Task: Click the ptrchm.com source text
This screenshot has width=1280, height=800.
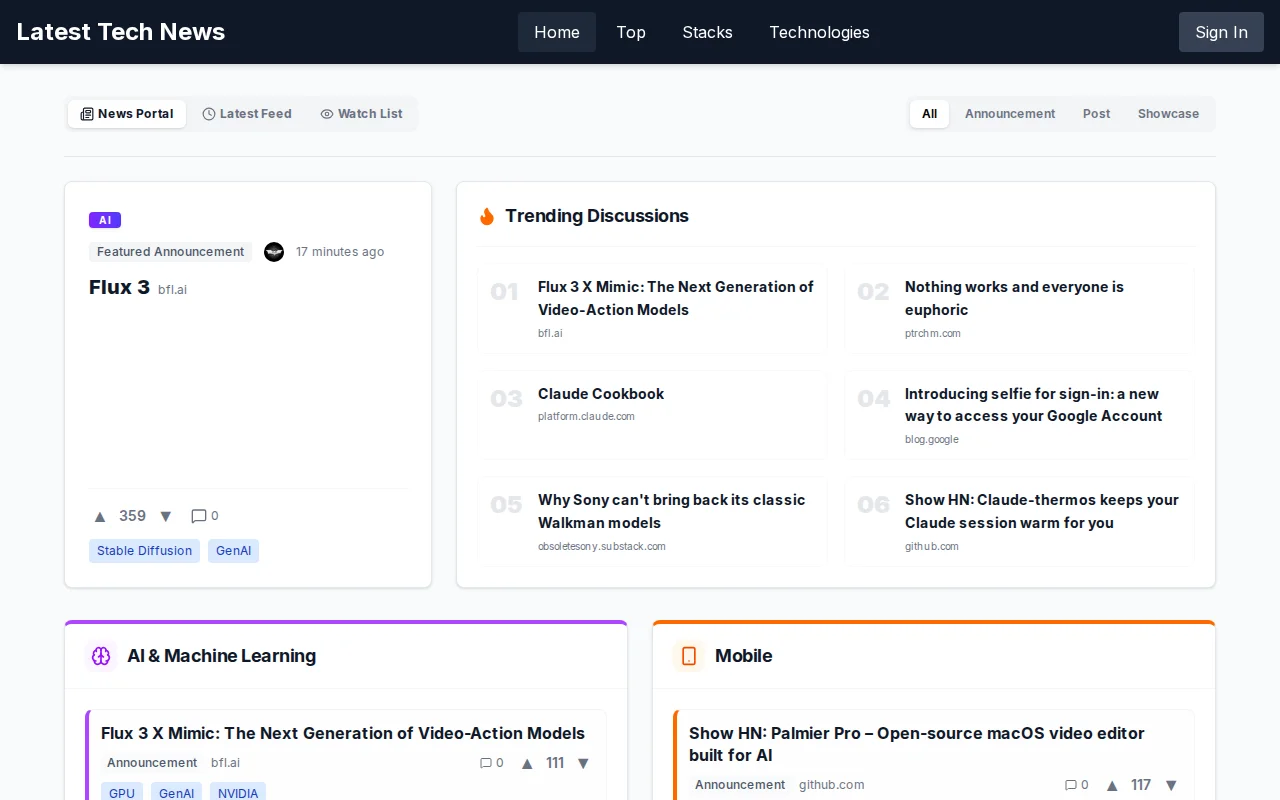Action: (x=933, y=333)
